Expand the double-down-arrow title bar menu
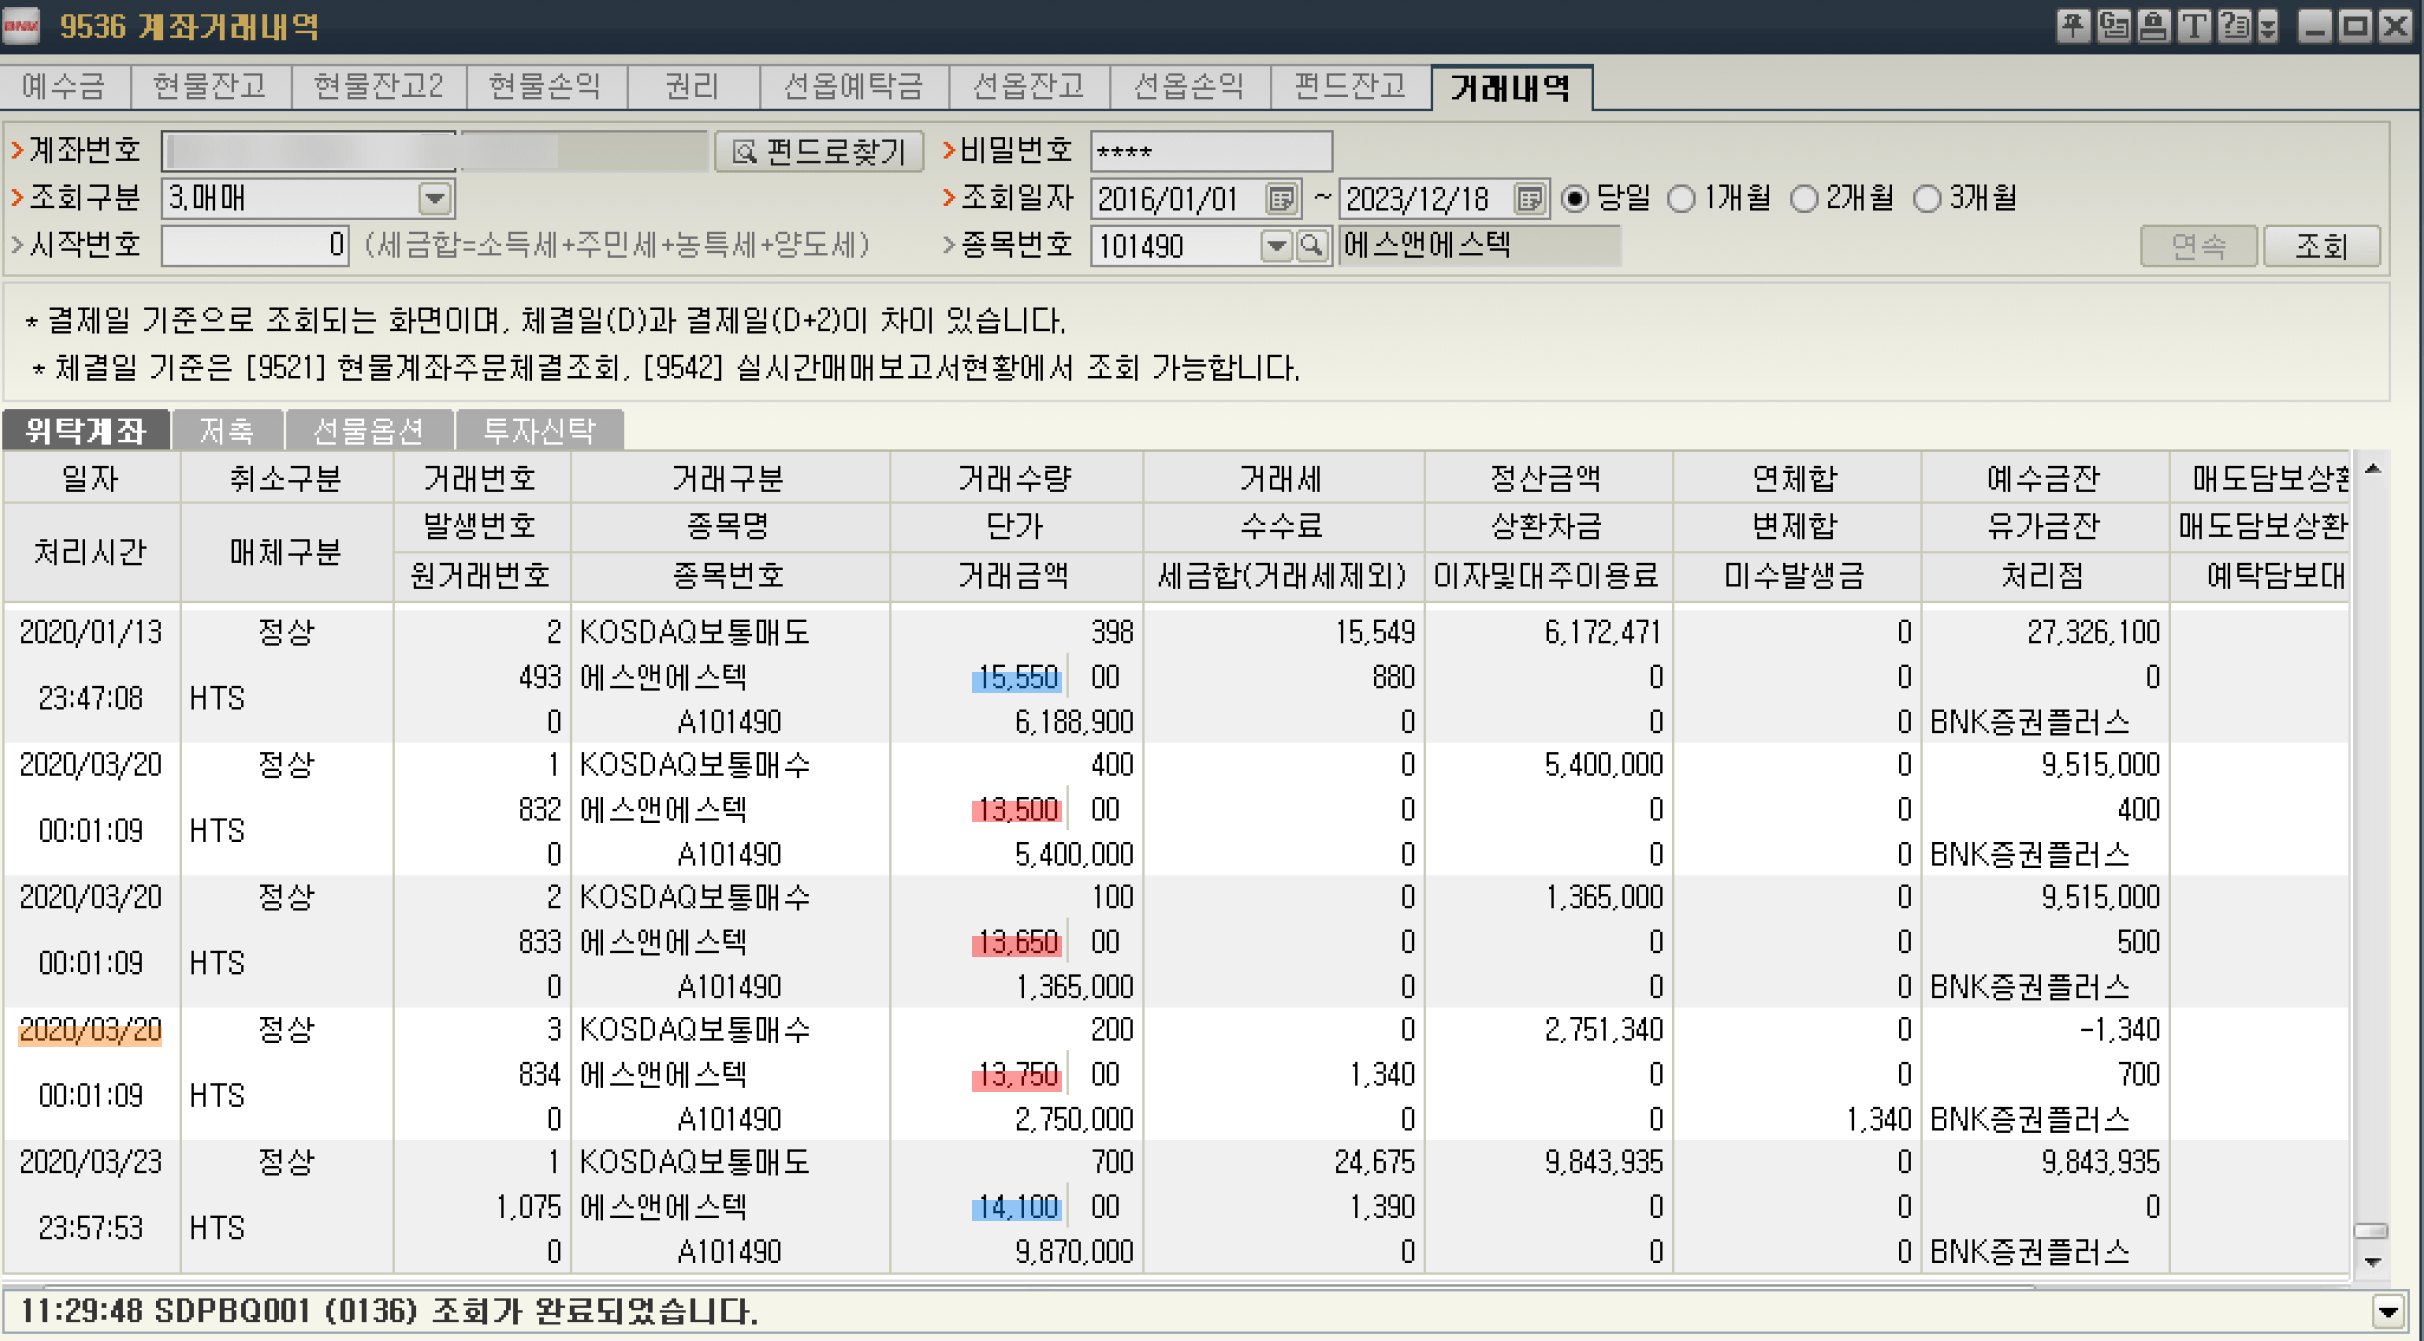 (x=2268, y=27)
